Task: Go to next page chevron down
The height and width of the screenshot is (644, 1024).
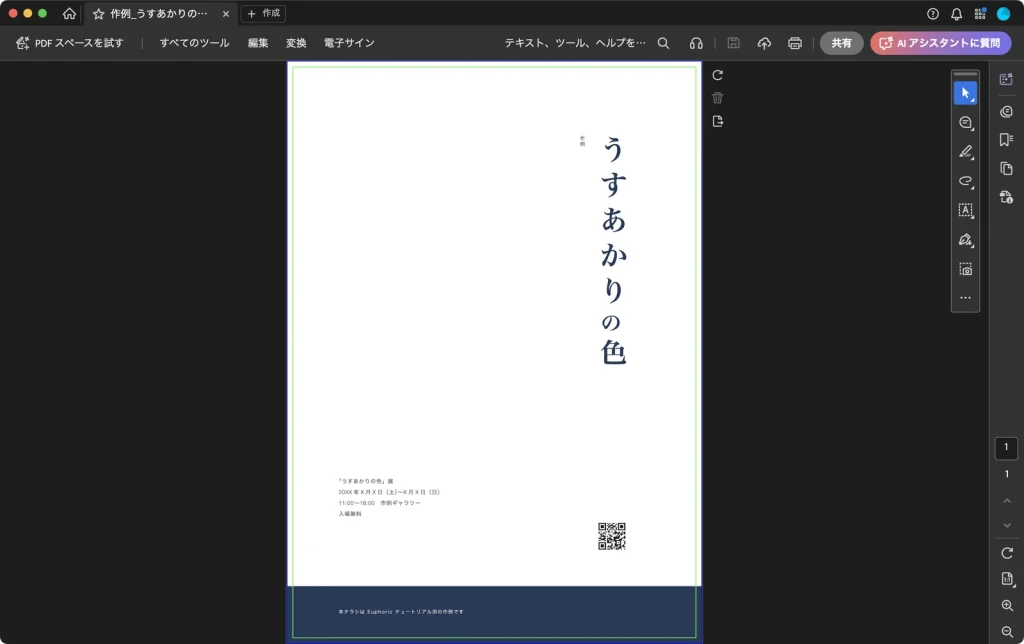Action: pos(1006,525)
